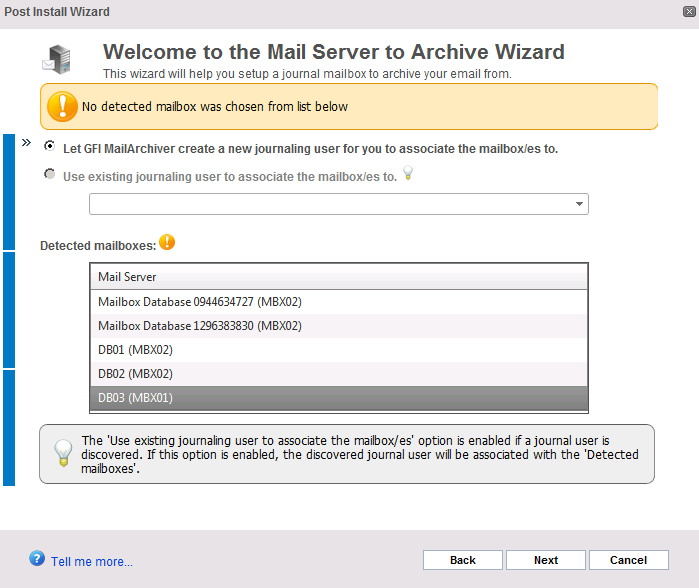Screen dimensions: 699x588
Task: Click the large warning icon in banner
Action: tap(62, 107)
